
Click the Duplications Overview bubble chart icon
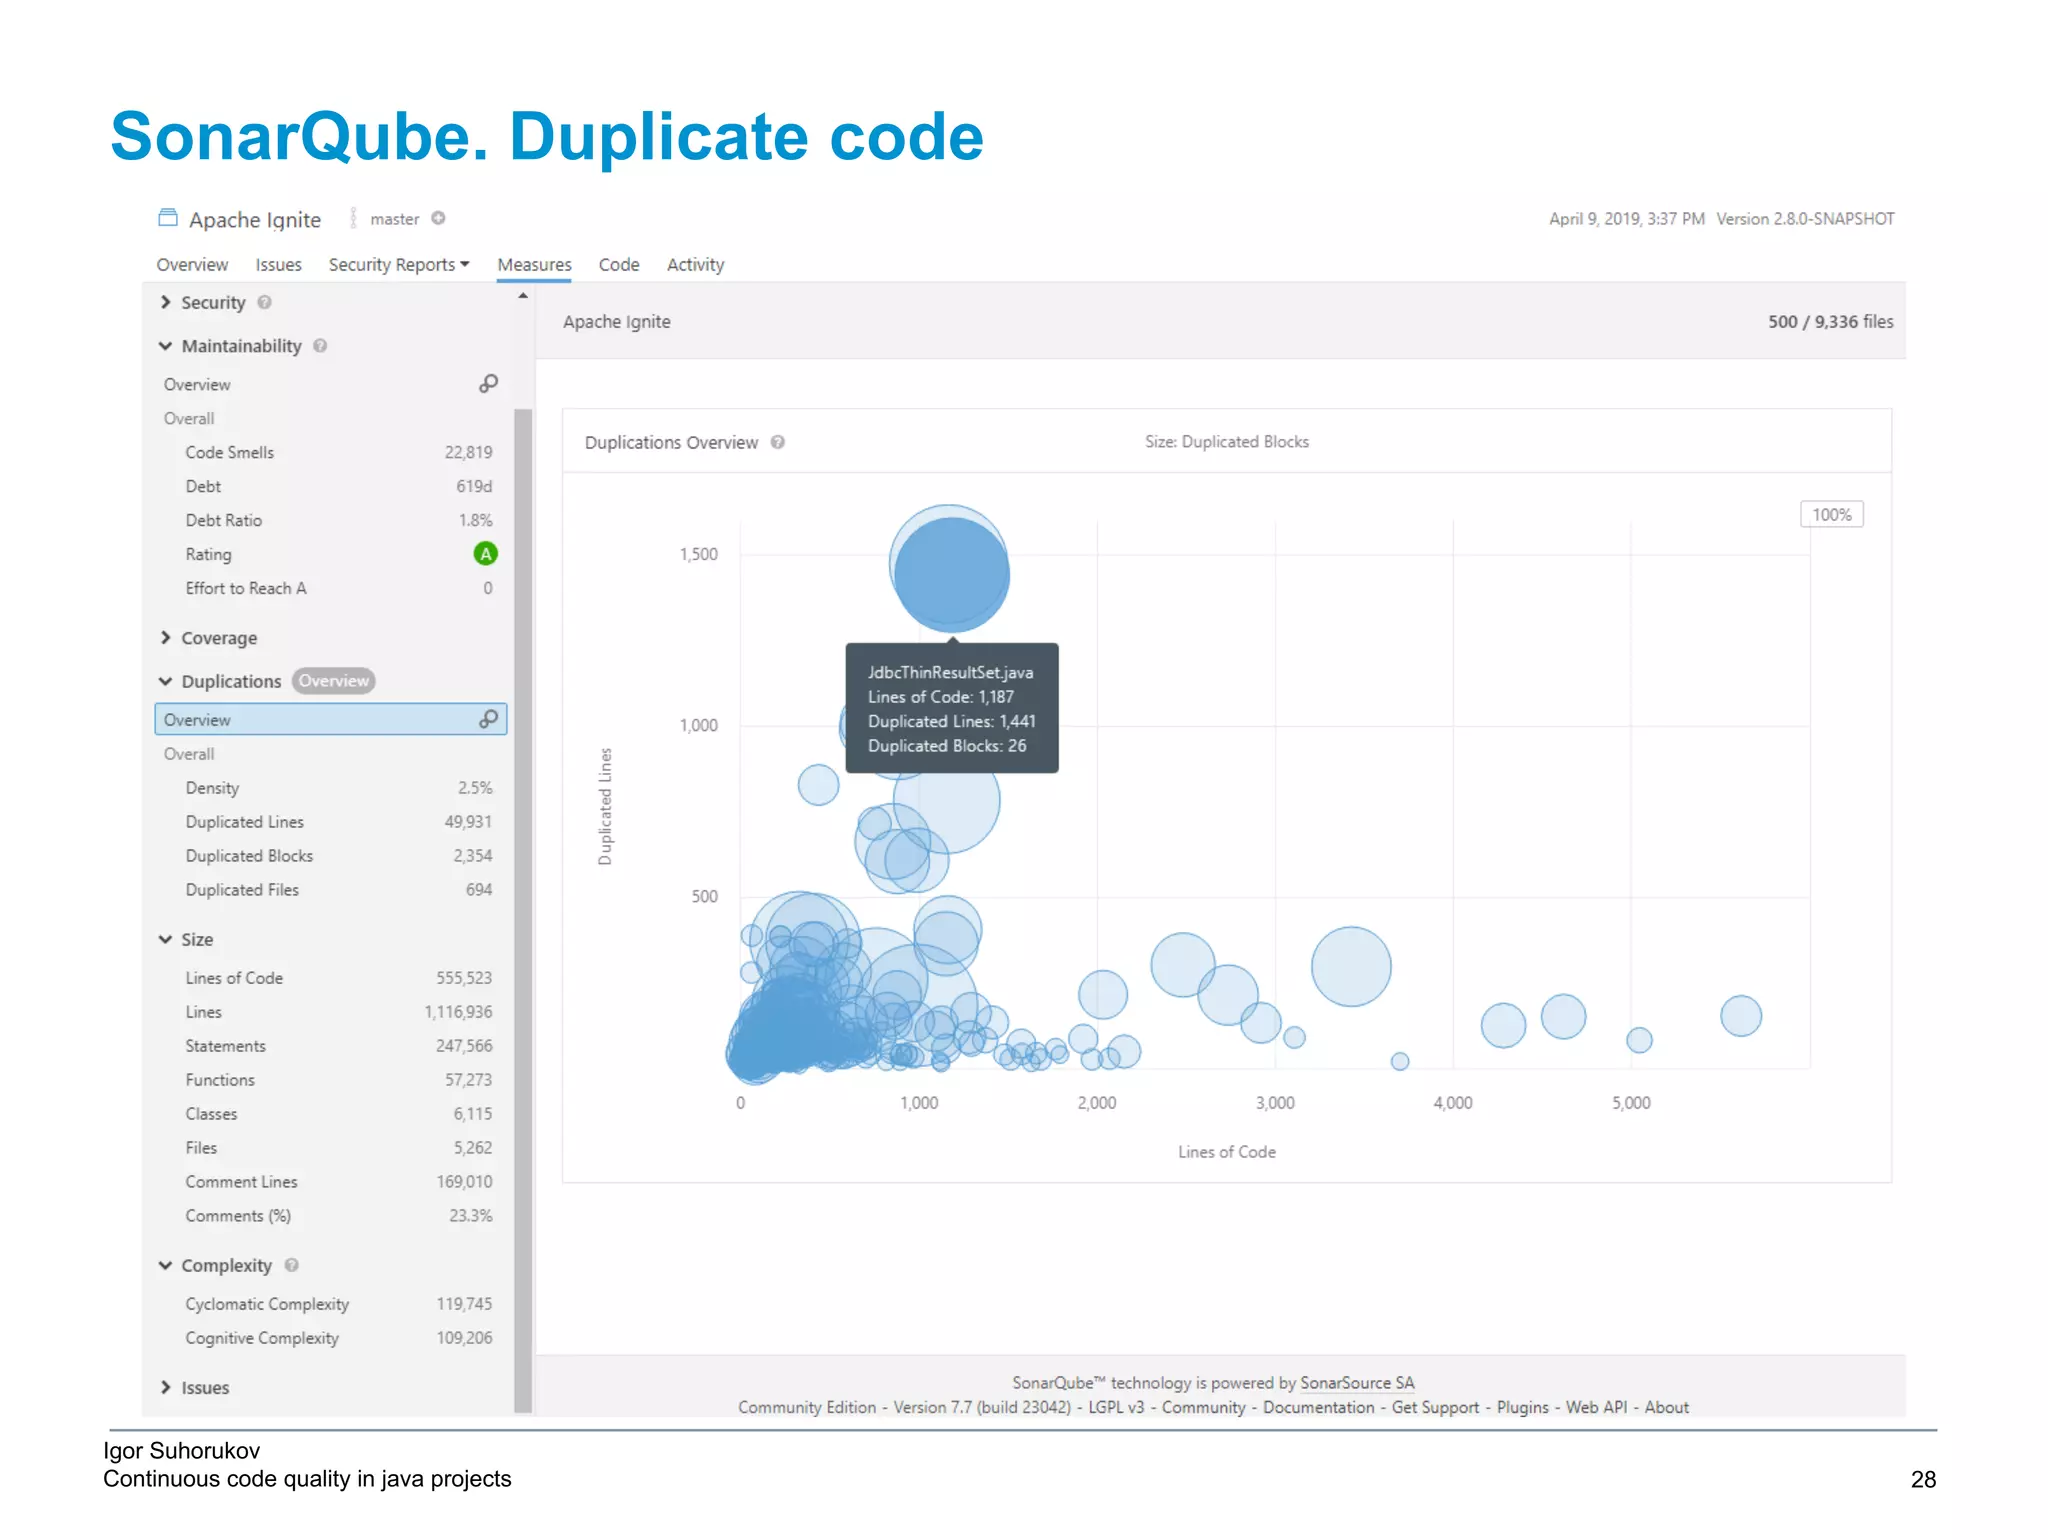point(488,719)
